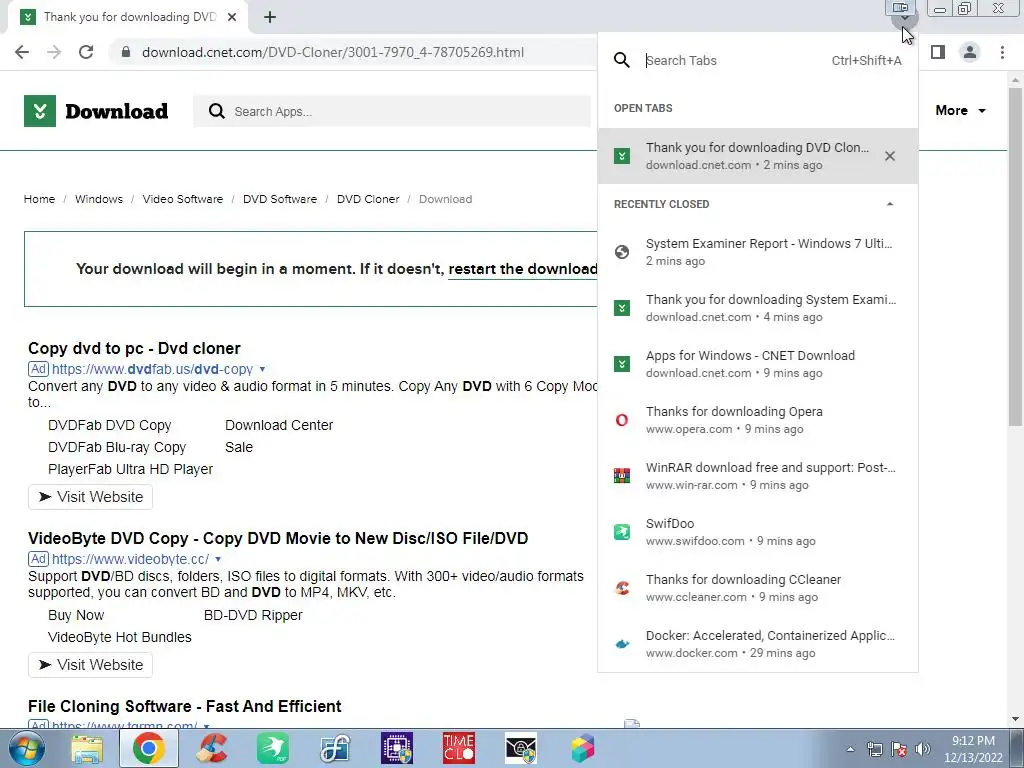Click Download Center sitelink
Viewport: 1024px width, 768px height.
click(x=279, y=425)
